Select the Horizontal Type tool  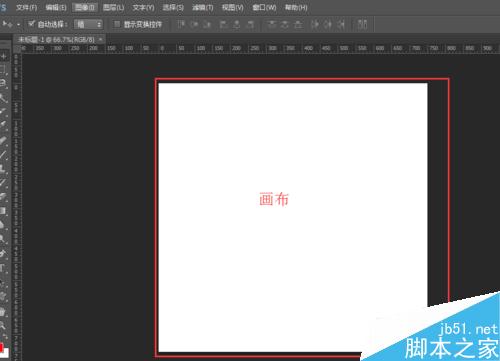click(x=3, y=268)
